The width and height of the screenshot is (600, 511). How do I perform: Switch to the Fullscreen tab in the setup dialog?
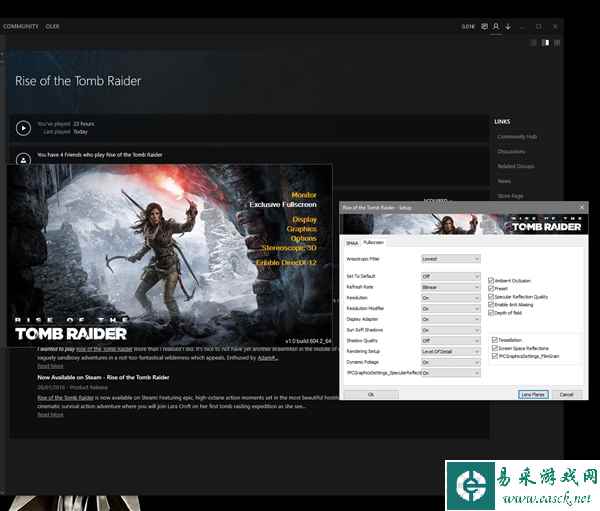(x=373, y=243)
